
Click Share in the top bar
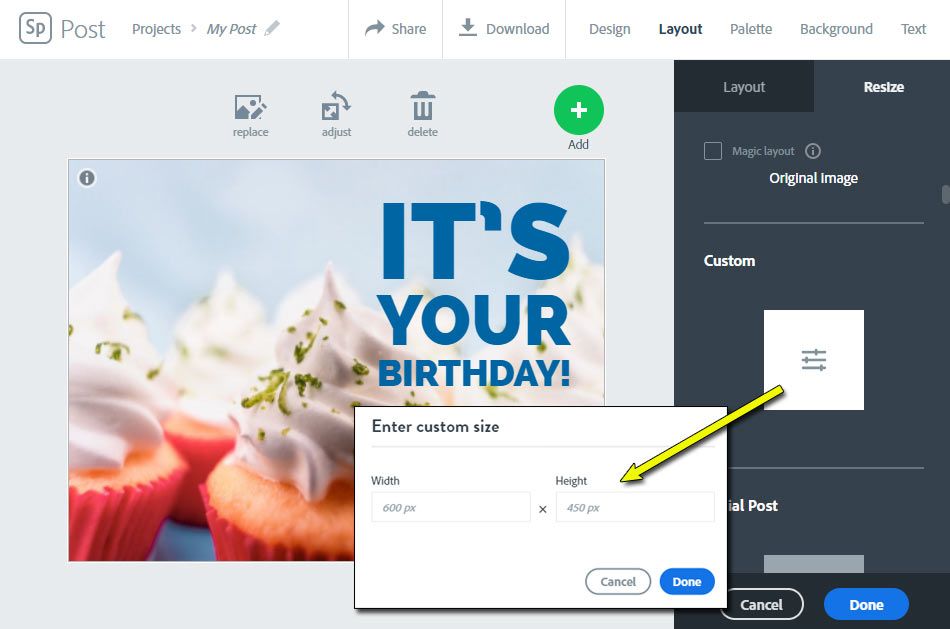pos(396,28)
